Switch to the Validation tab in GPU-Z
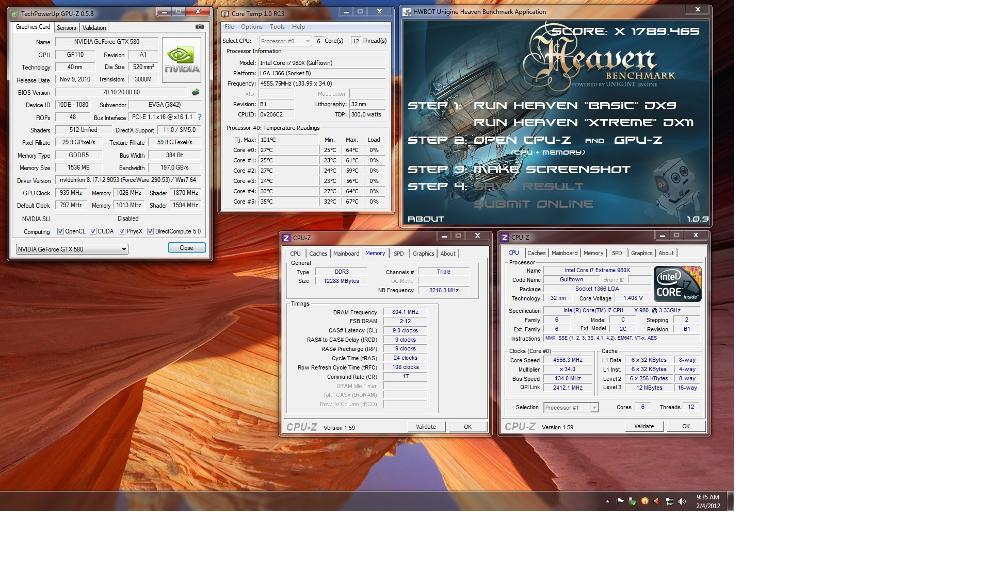Viewport: 1000px width, 571px height. (x=94, y=27)
